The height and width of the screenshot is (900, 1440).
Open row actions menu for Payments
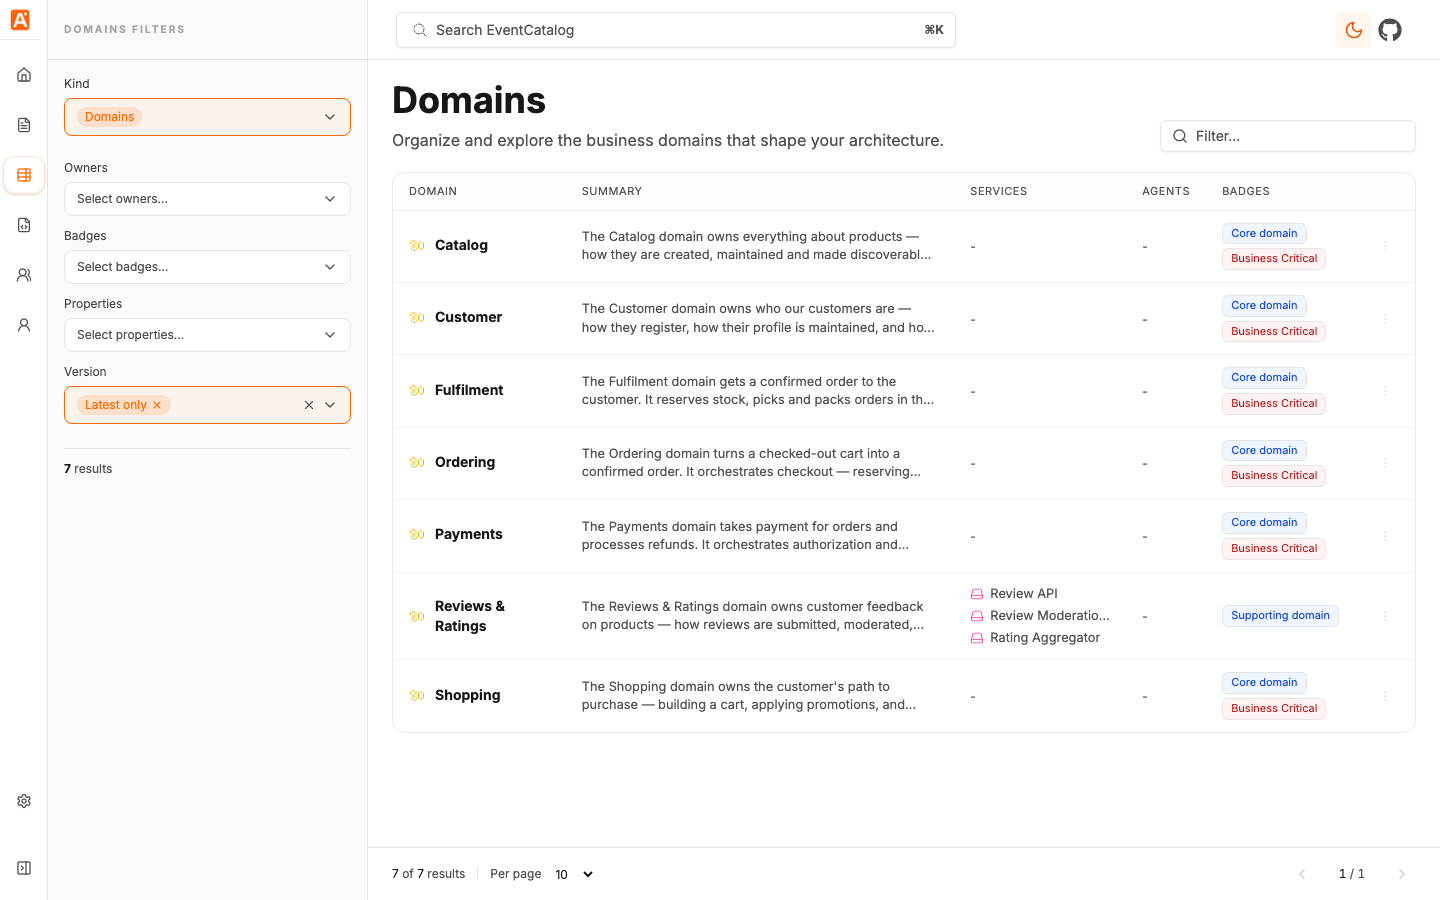pyautogui.click(x=1385, y=536)
